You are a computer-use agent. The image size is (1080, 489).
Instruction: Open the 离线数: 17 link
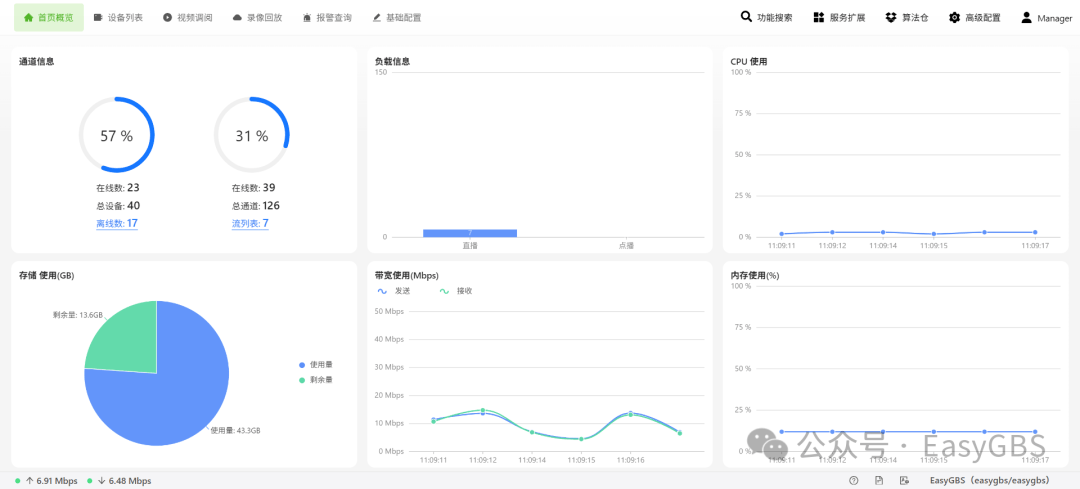(117, 223)
